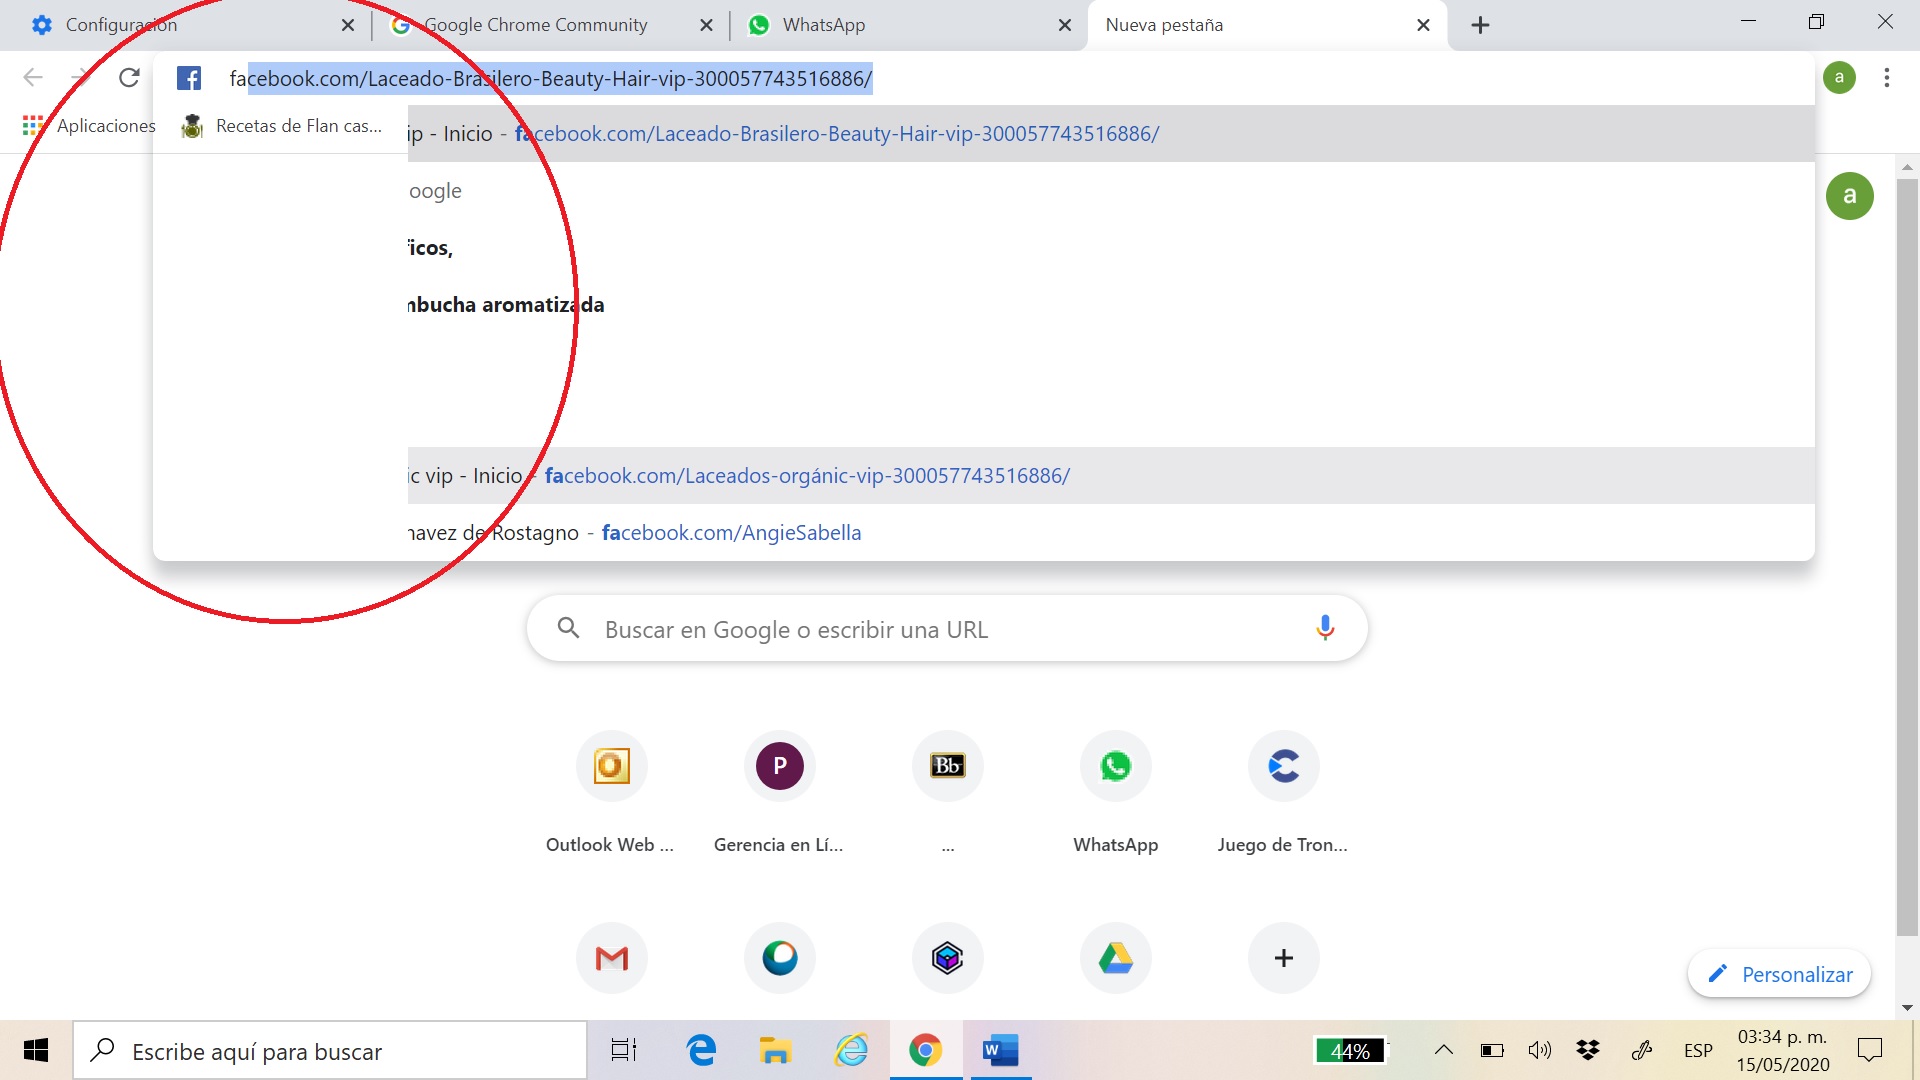1920x1080 pixels.
Task: Open a new tab with plus button
Action: [1480, 25]
